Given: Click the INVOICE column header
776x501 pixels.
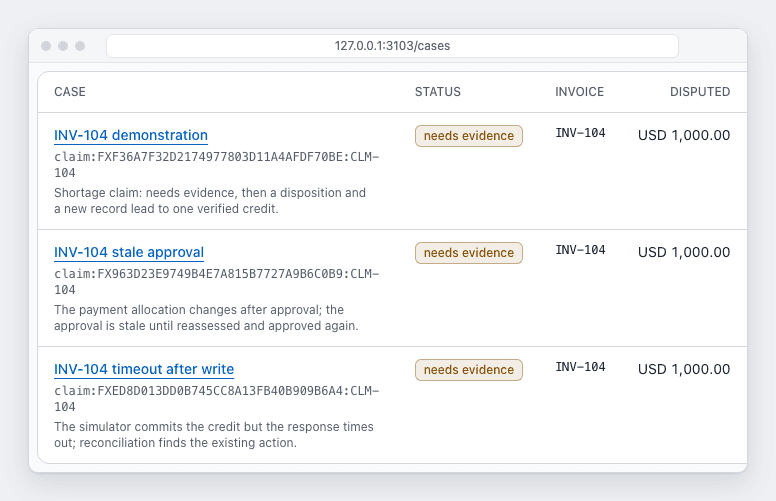Looking at the screenshot, I should click(x=580, y=92).
